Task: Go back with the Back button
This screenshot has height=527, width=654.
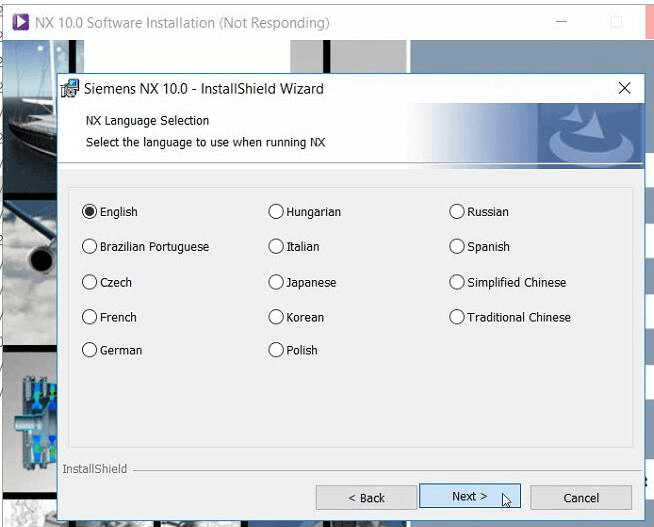Action: tap(366, 498)
